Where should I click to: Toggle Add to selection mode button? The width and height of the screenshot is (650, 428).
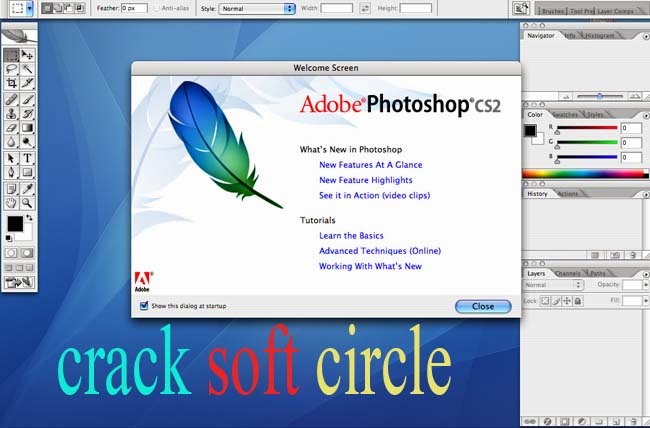pyautogui.click(x=58, y=8)
